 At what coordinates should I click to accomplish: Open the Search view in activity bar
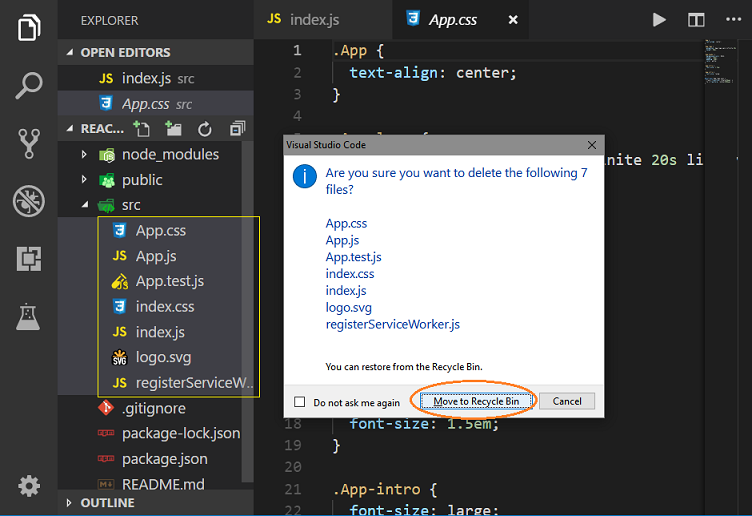pyautogui.click(x=29, y=85)
